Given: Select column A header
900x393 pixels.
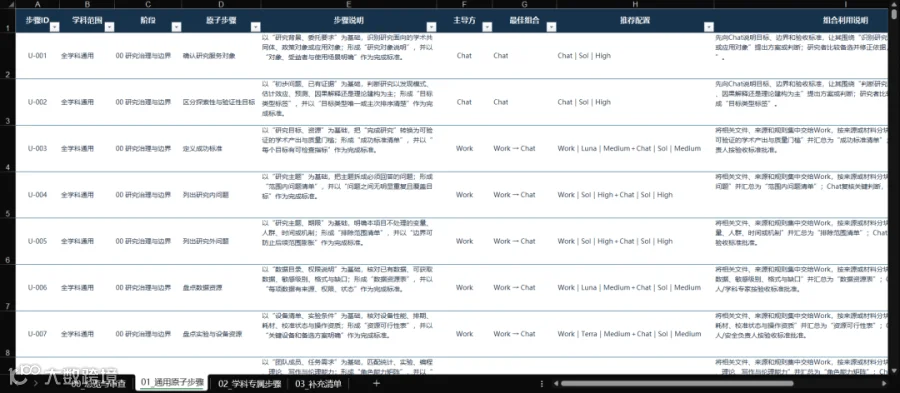Looking at the screenshot, I should 37,4.
